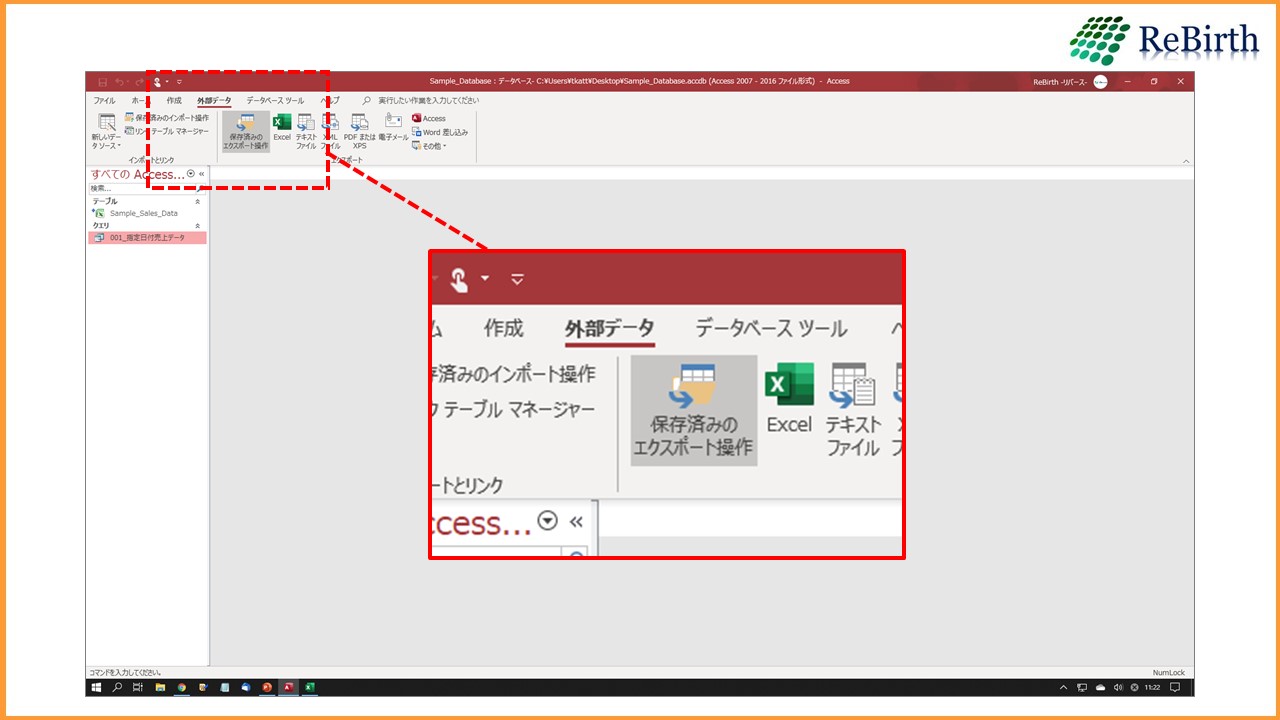Click テキスト ファイル export in the main Access ribbon

306,132
